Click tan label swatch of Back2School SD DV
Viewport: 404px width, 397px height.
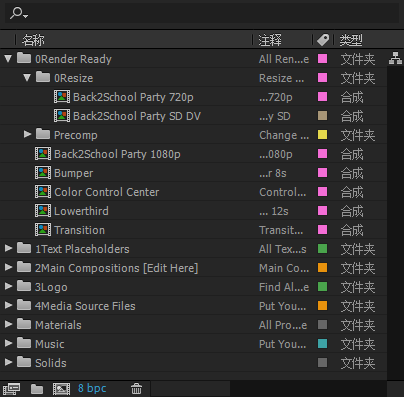click(x=322, y=116)
